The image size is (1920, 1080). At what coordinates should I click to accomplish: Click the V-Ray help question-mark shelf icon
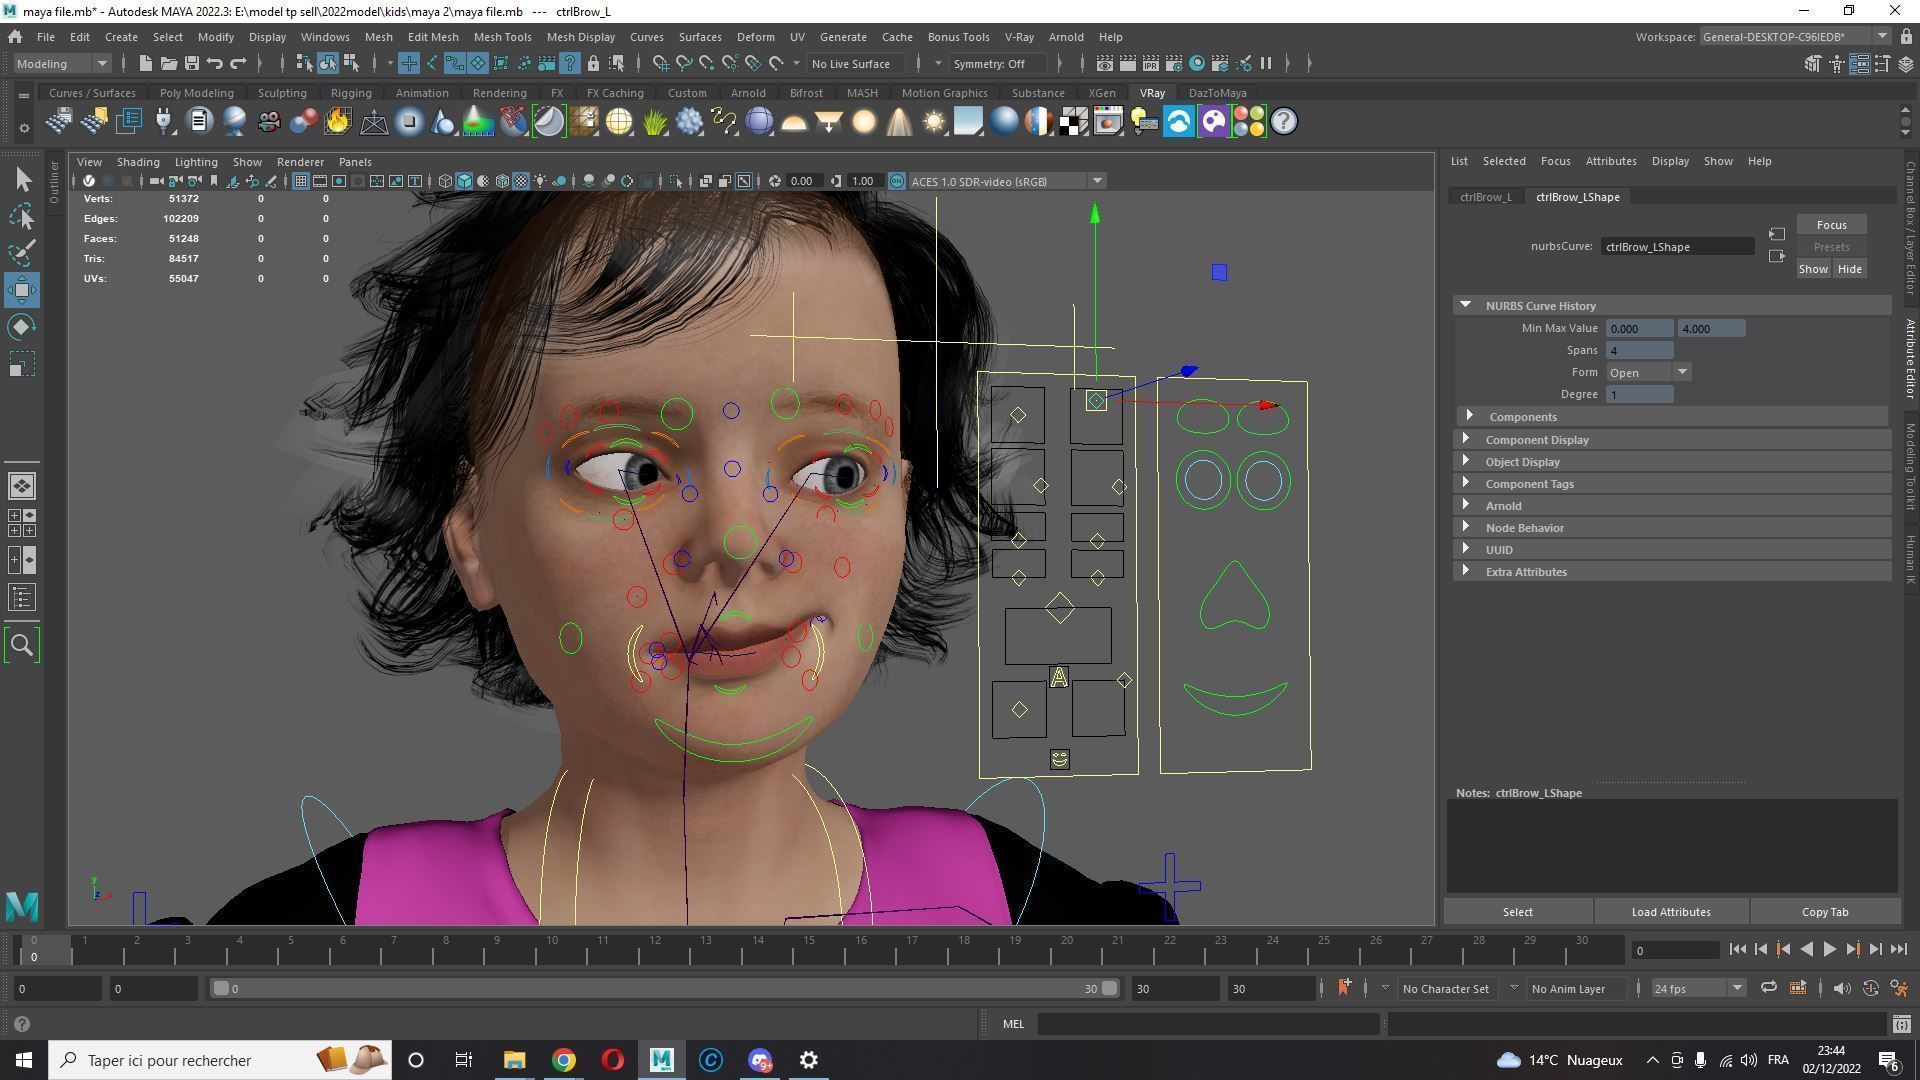1284,122
